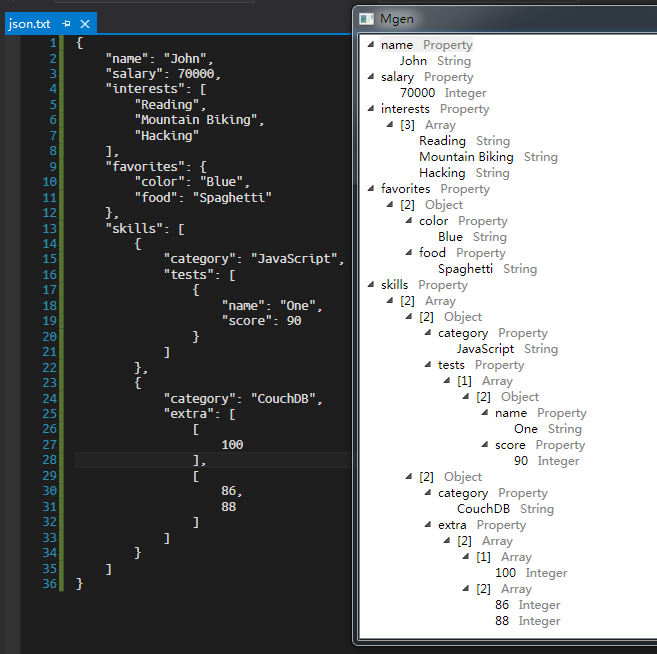Screen dimensions: 657x654
Task: Switch to the json.txt tab
Action: (30, 23)
